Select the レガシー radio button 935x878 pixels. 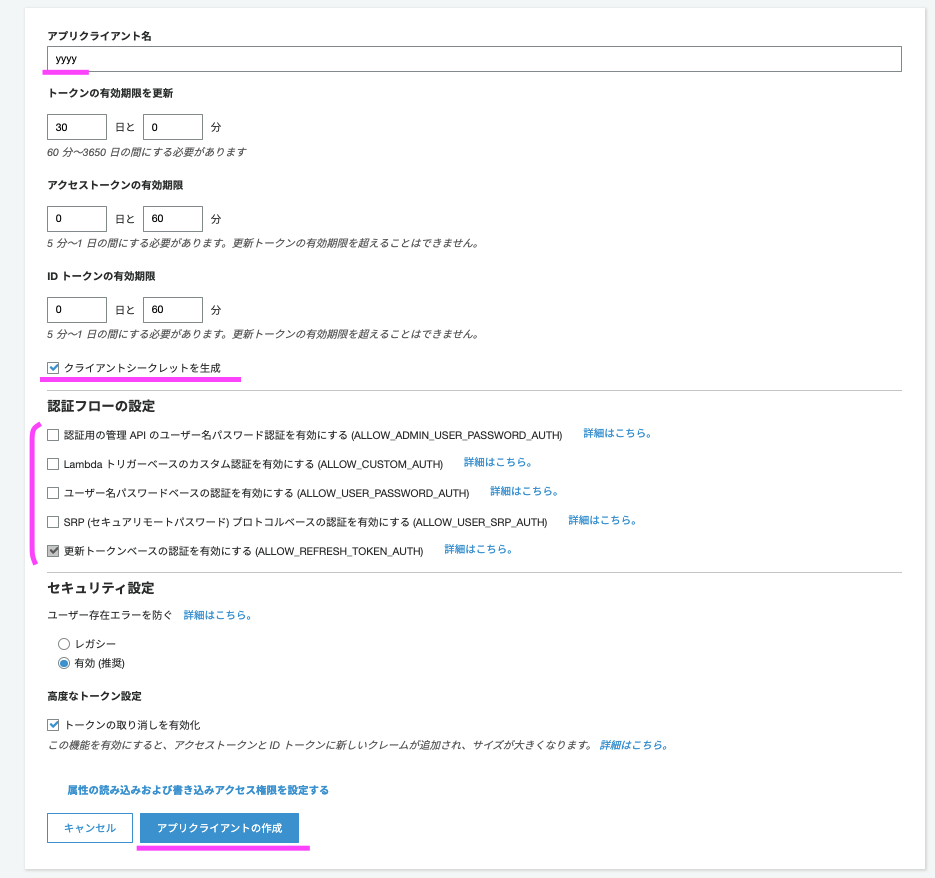coord(64,644)
